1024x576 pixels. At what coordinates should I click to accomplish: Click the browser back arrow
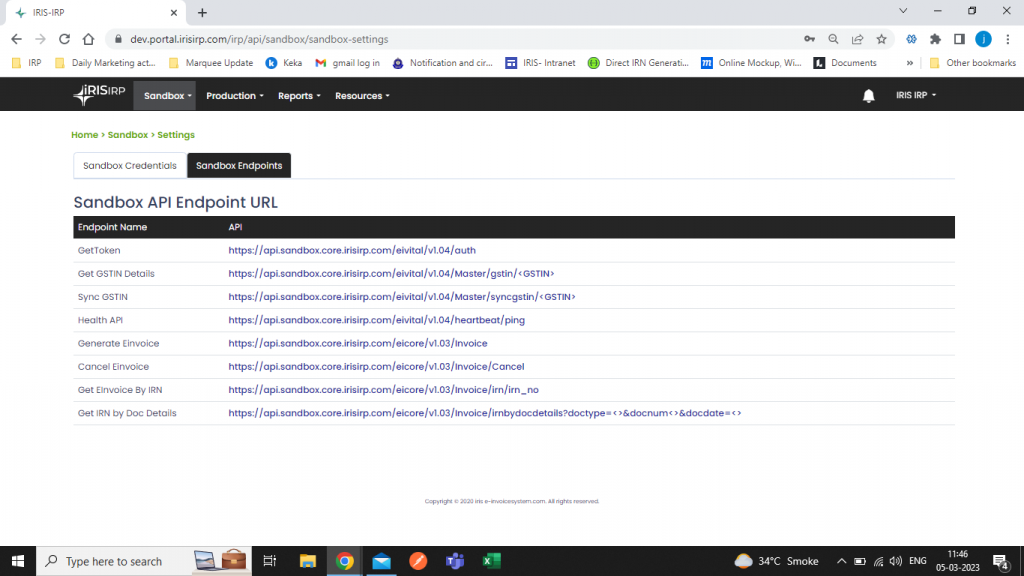[17, 38]
